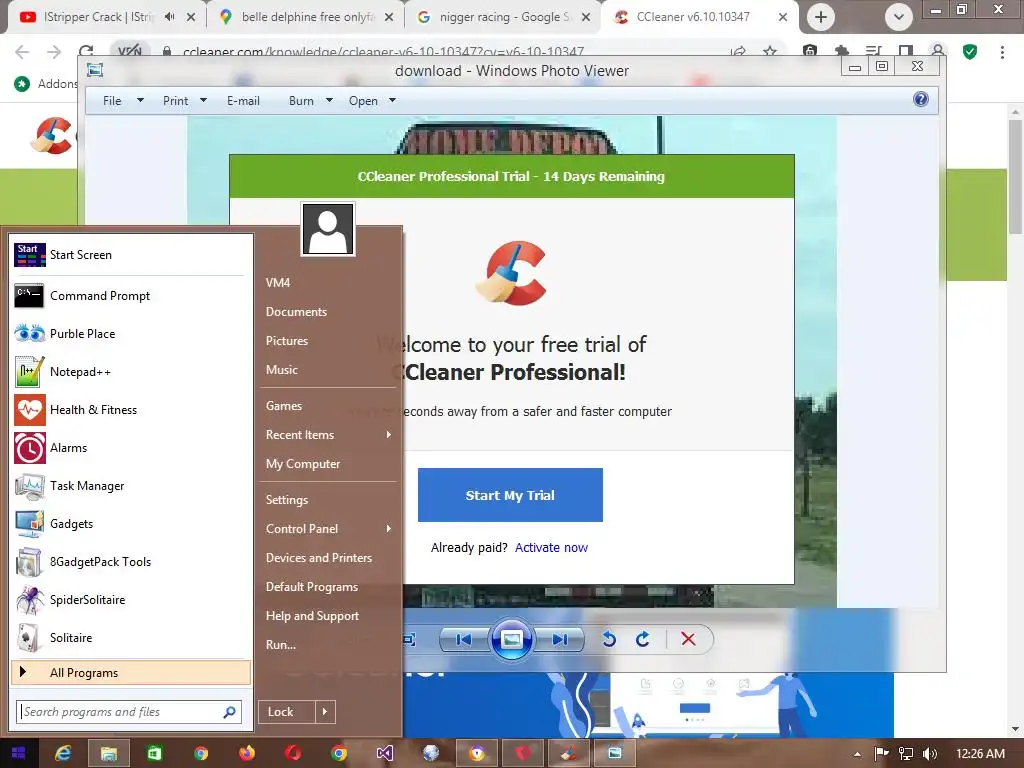Open Chrome's tab search chevron
The height and width of the screenshot is (768, 1024).
[x=899, y=17]
